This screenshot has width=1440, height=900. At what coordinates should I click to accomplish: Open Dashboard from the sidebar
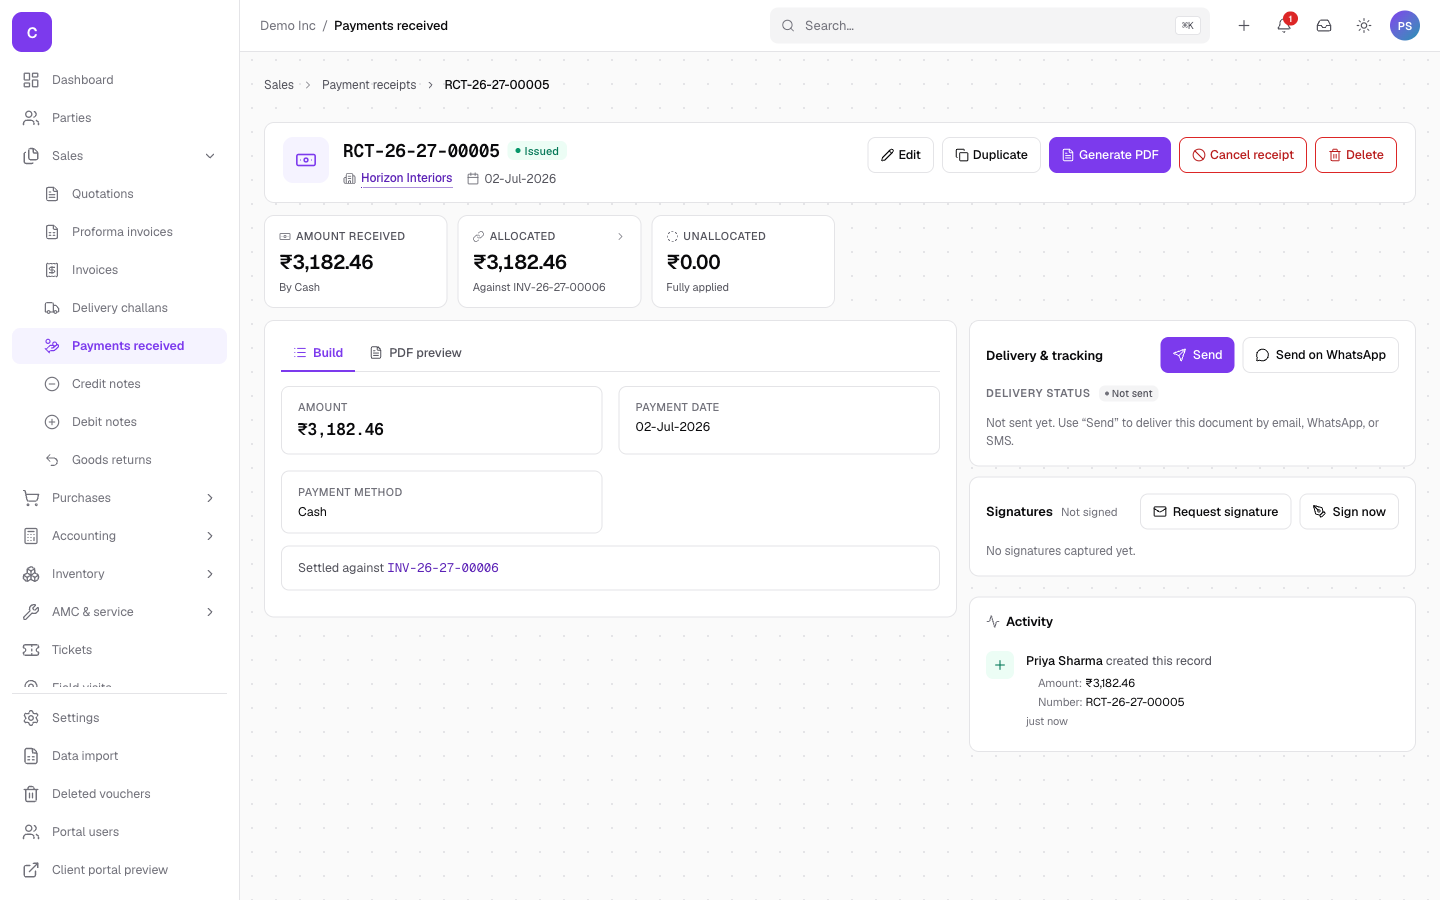(x=119, y=80)
